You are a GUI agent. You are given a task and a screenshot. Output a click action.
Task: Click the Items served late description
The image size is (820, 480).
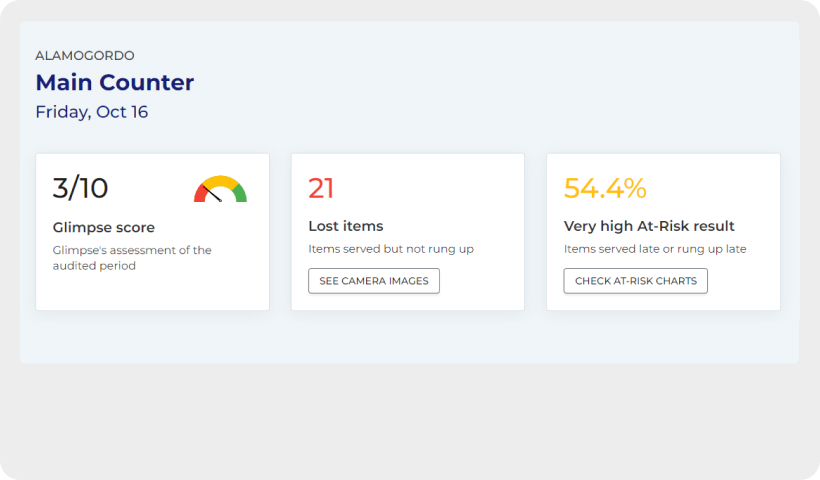[x=655, y=249]
